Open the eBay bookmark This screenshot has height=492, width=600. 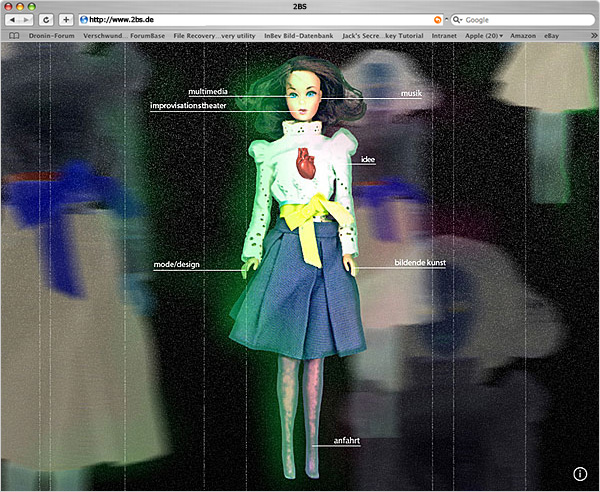[x=551, y=36]
